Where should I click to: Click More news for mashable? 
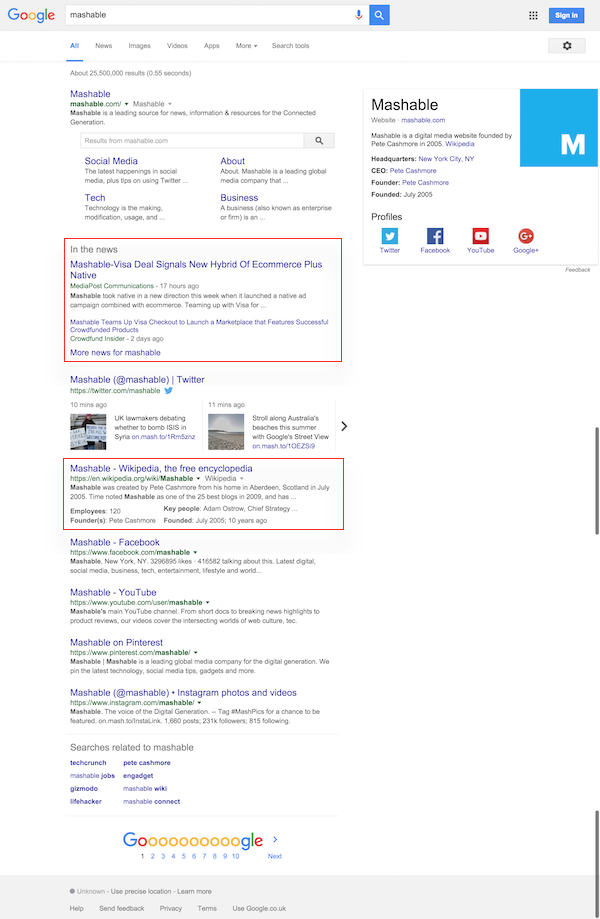tap(115, 353)
